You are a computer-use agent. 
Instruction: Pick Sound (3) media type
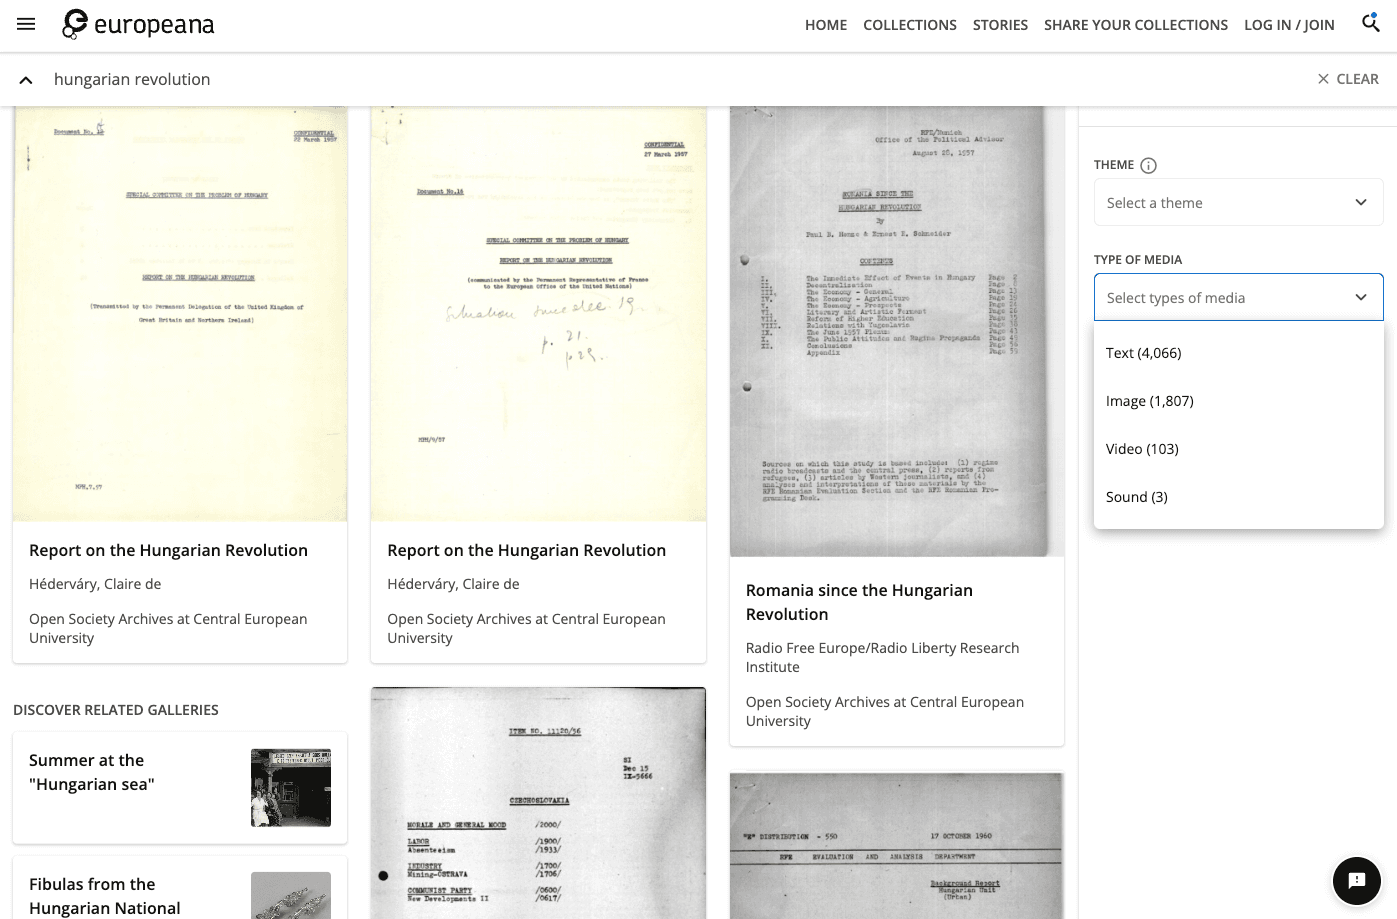tap(1136, 497)
